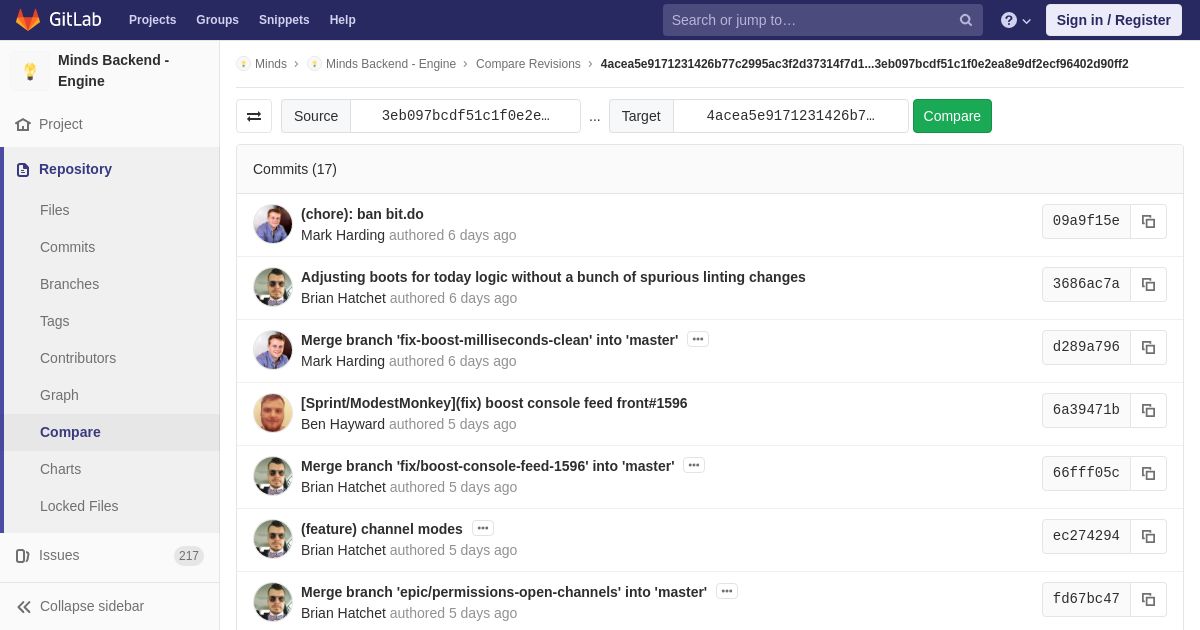Click the Minds Backend project avatar in sidebar
Image resolution: width=1200 pixels, height=630 pixels.
[x=30, y=71]
